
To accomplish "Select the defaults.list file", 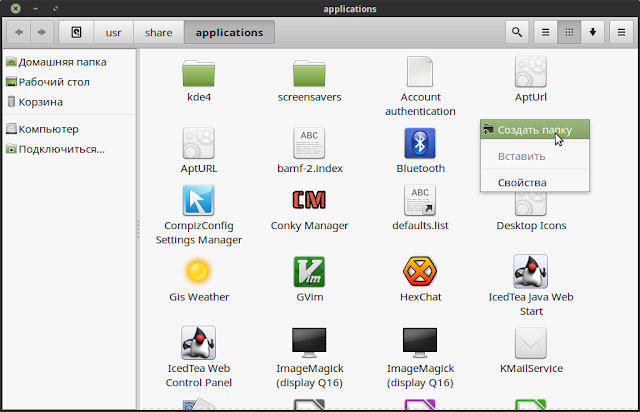I will (x=420, y=208).
